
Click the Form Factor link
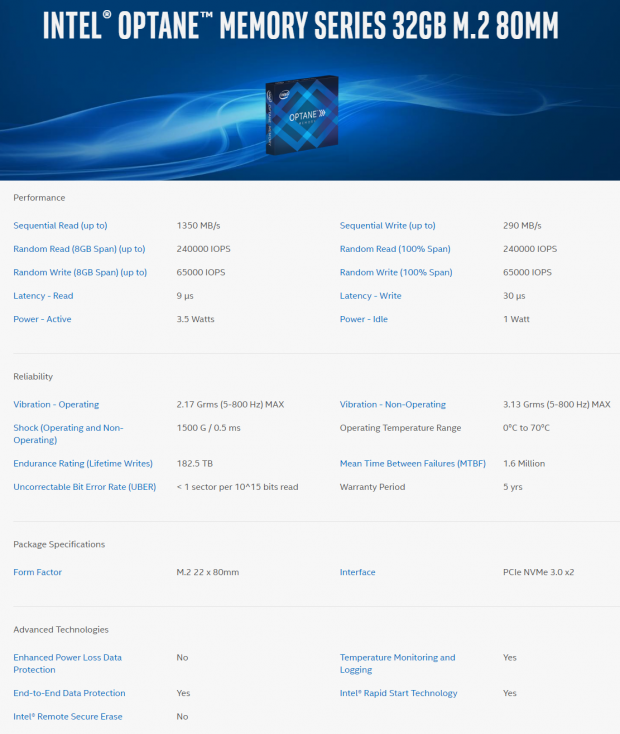click(x=37, y=572)
